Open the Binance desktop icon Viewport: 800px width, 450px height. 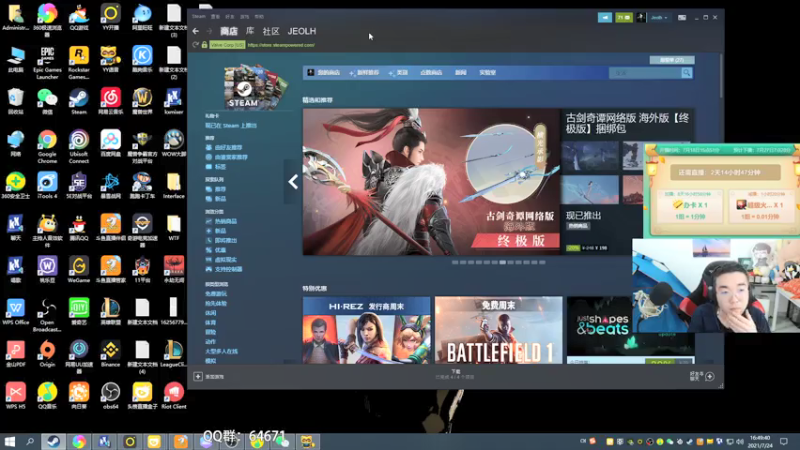[x=110, y=353]
